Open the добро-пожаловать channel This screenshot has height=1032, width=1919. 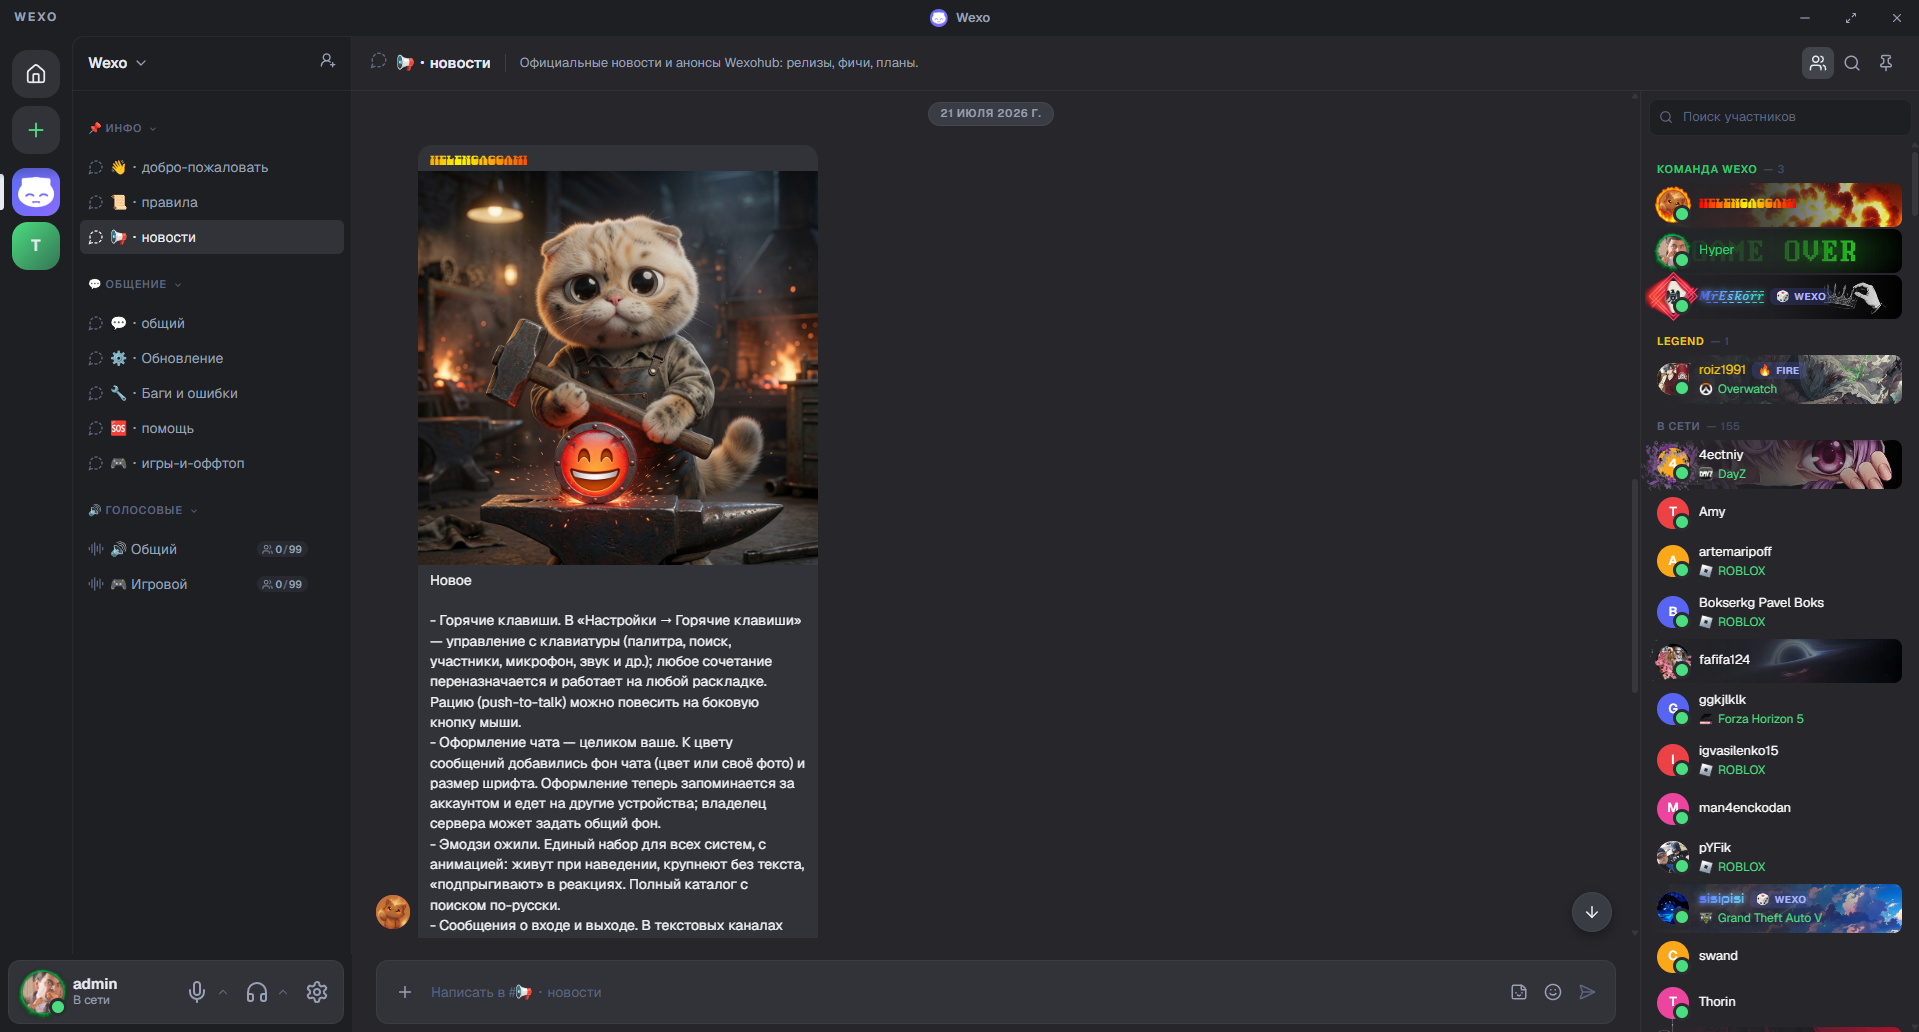212,167
